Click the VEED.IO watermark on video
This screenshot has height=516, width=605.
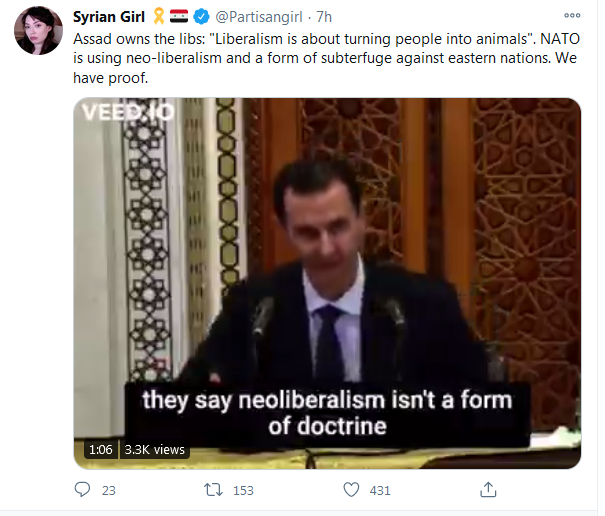pos(128,112)
